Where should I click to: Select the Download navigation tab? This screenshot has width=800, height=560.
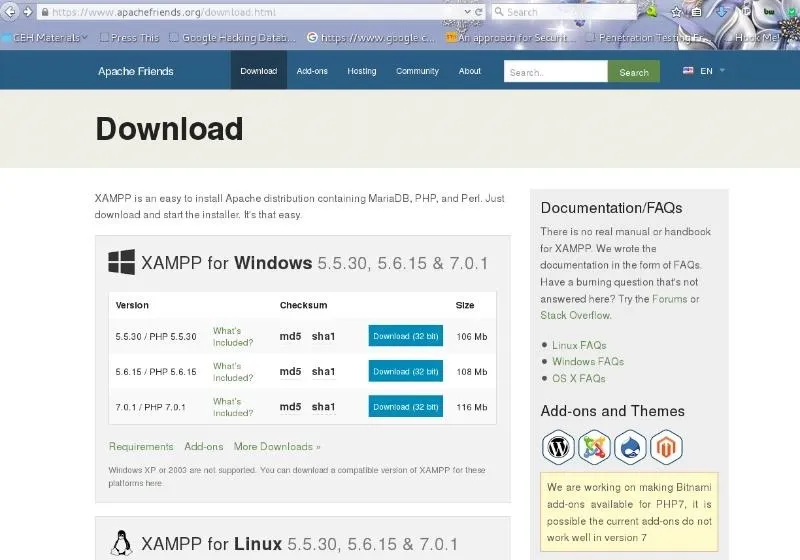[259, 71]
